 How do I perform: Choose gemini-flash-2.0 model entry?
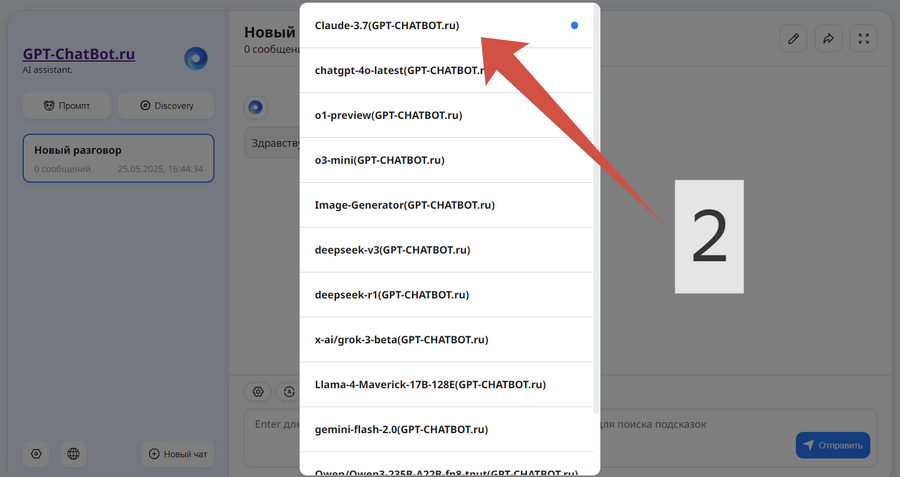(446, 429)
